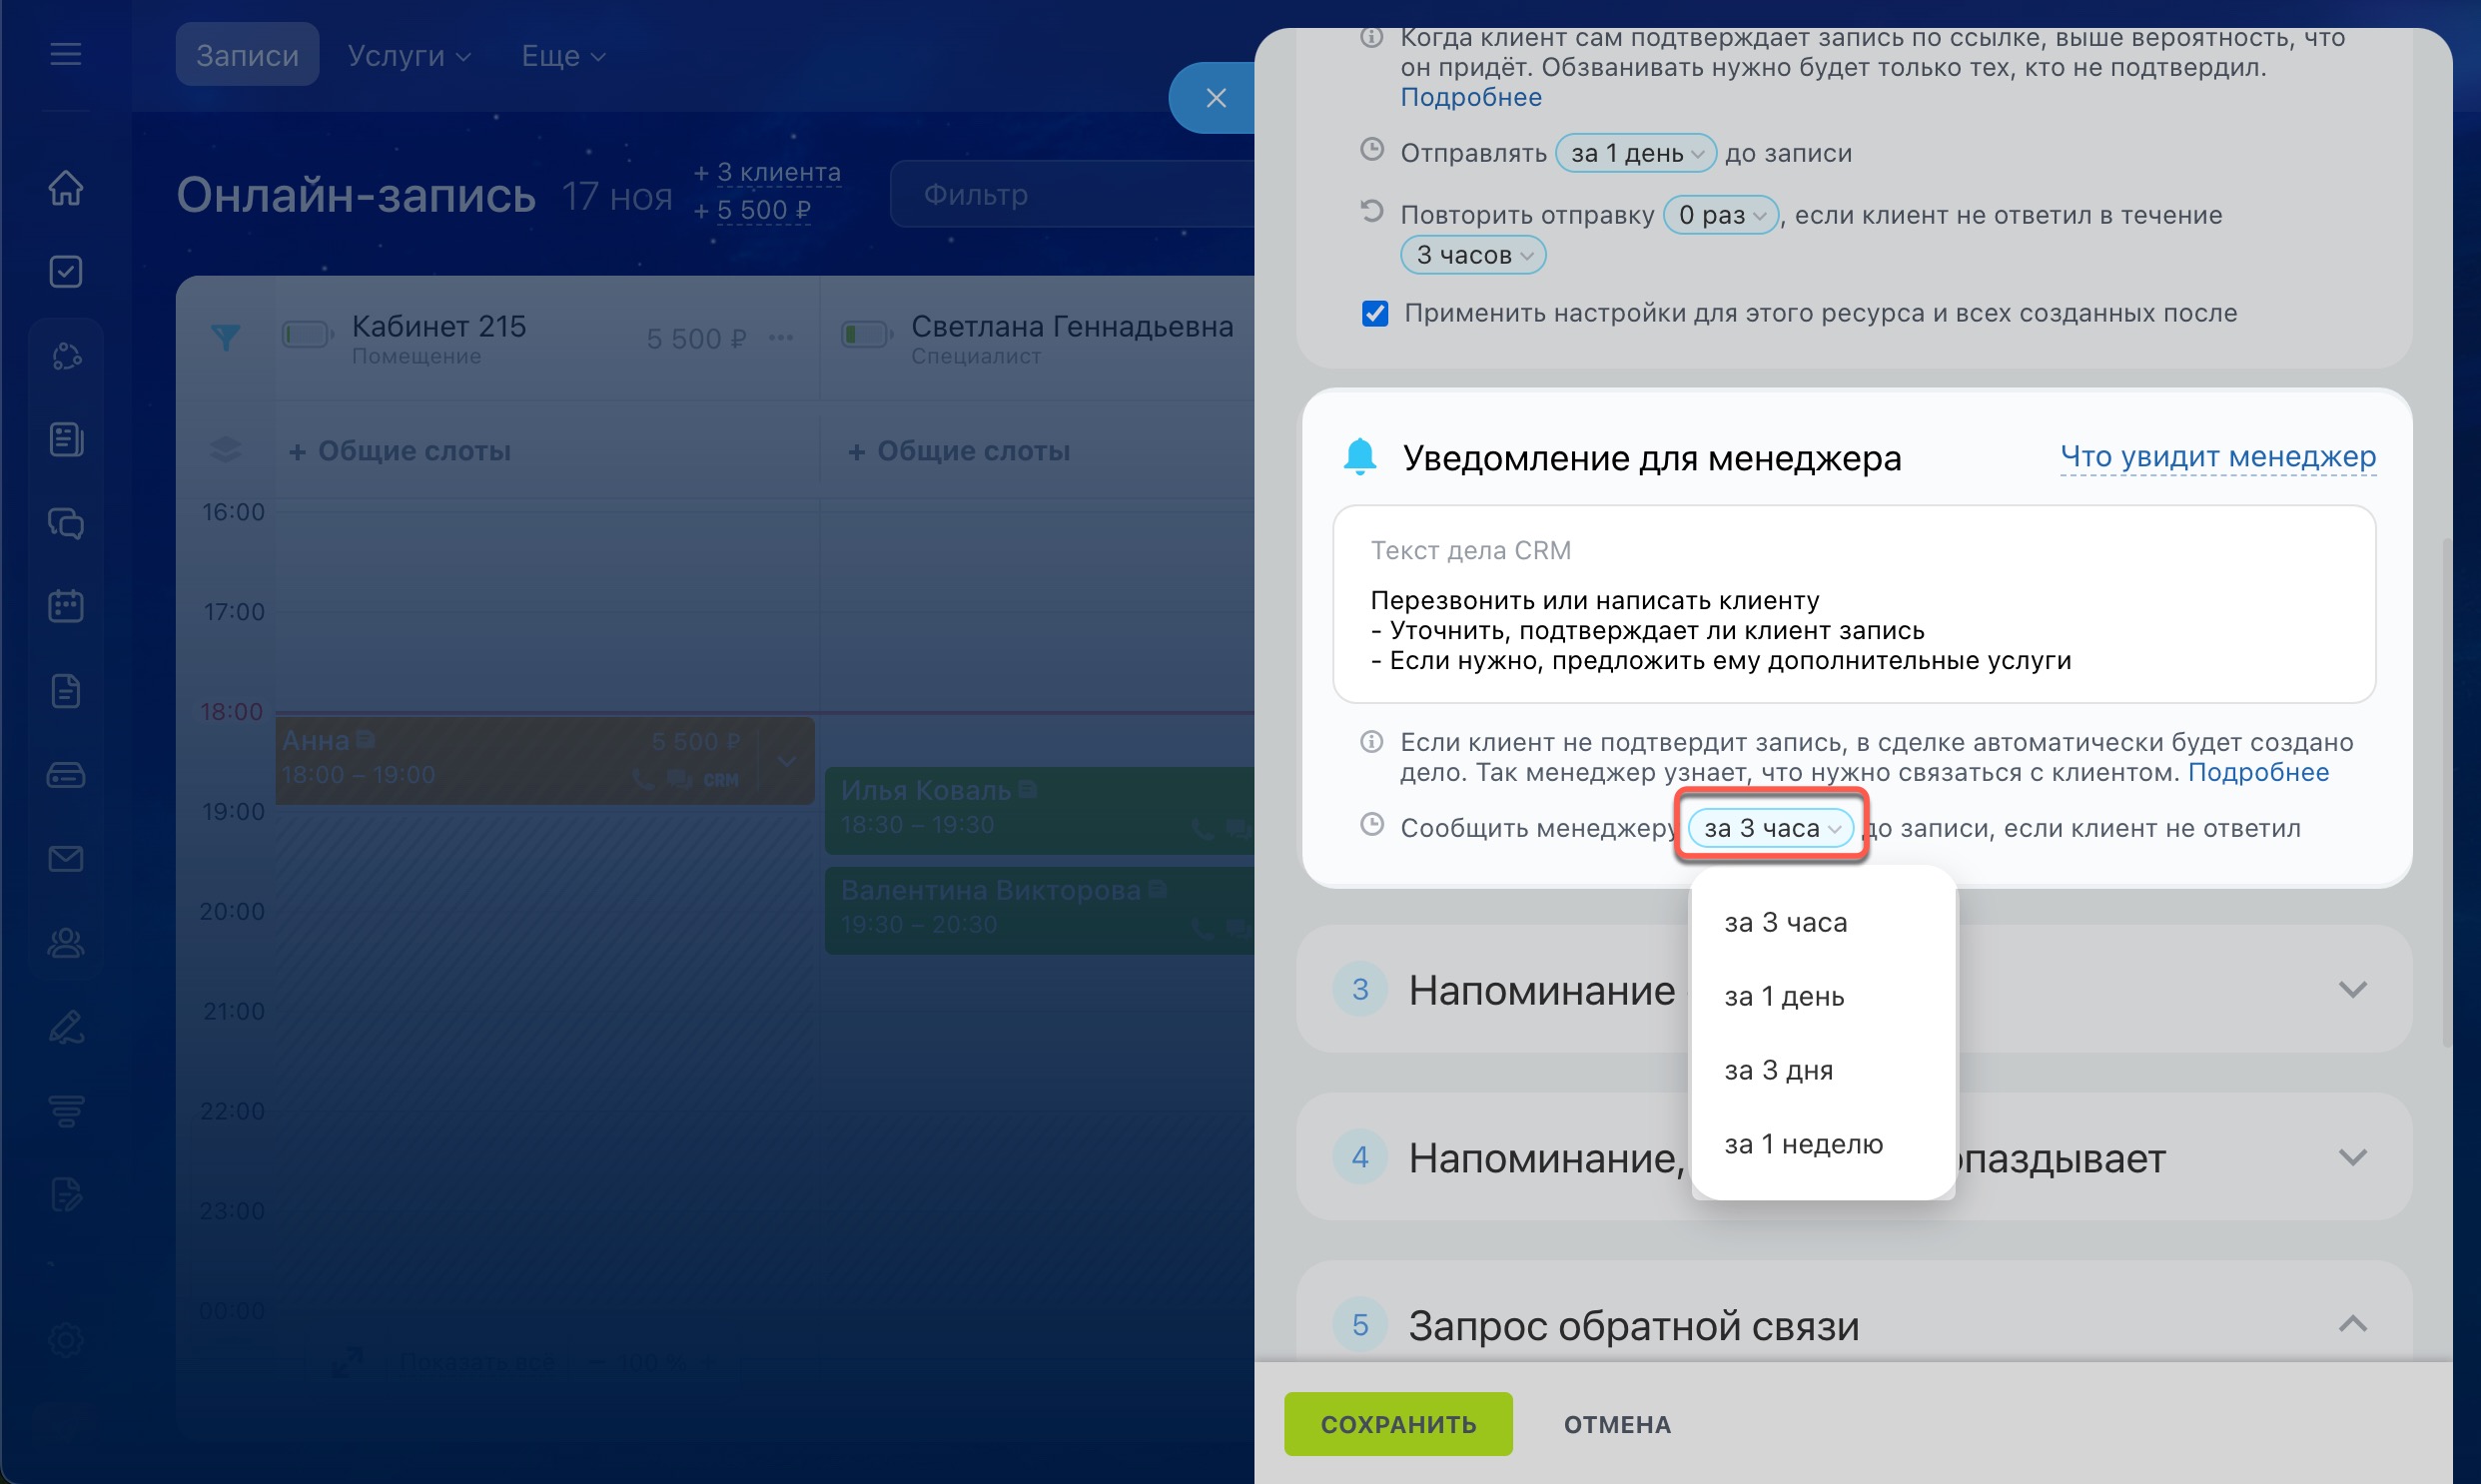Open the calendar icon in left sidebar
2481x1484 pixels.
(66, 606)
